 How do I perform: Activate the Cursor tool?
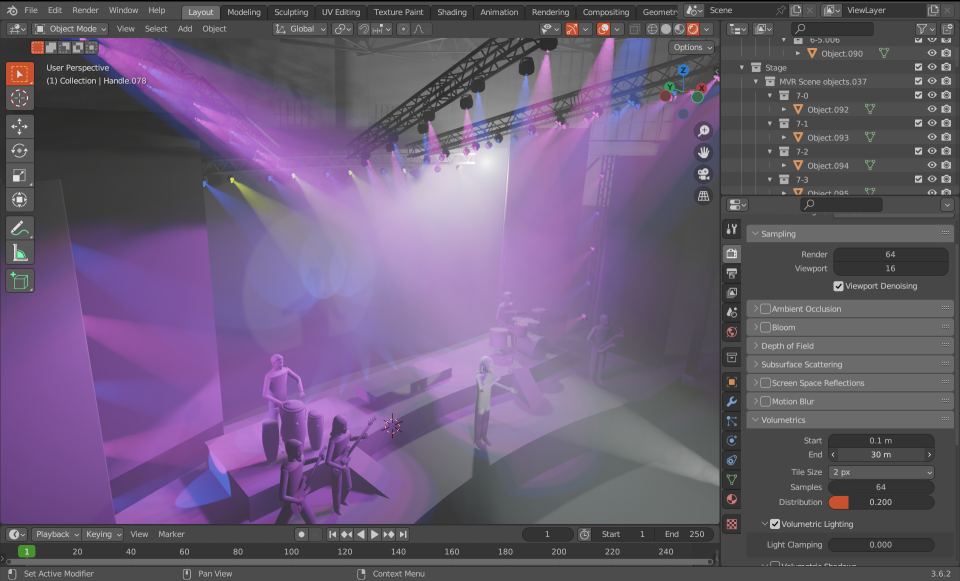point(20,98)
